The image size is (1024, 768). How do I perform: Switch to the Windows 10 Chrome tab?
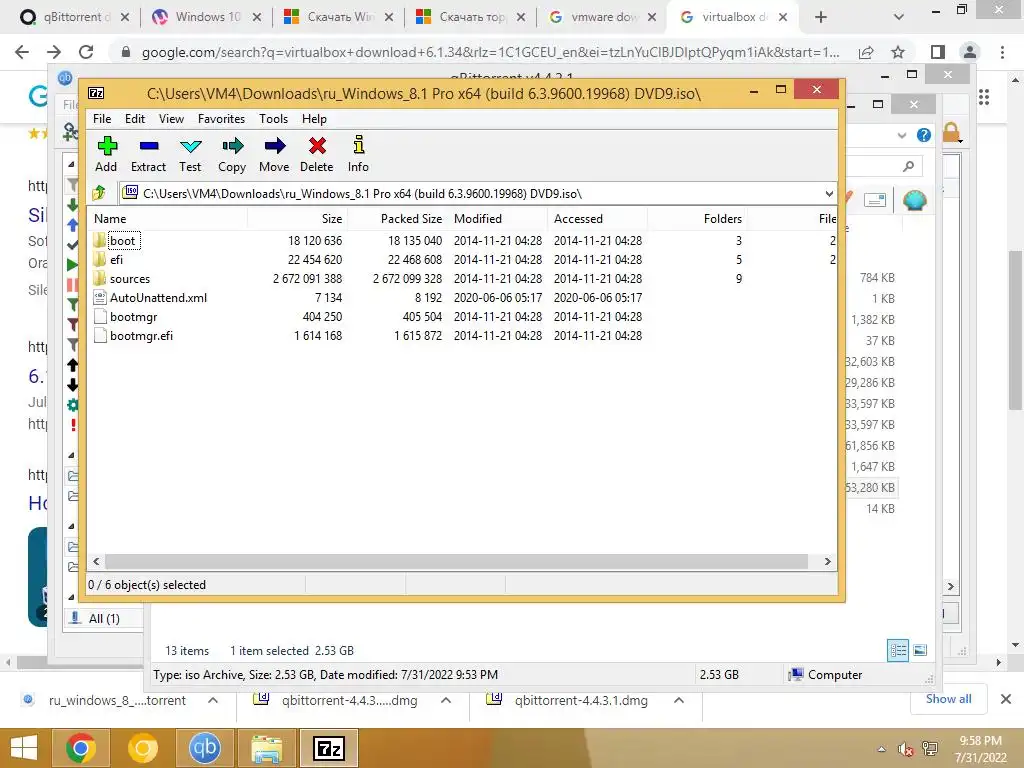coord(206,17)
